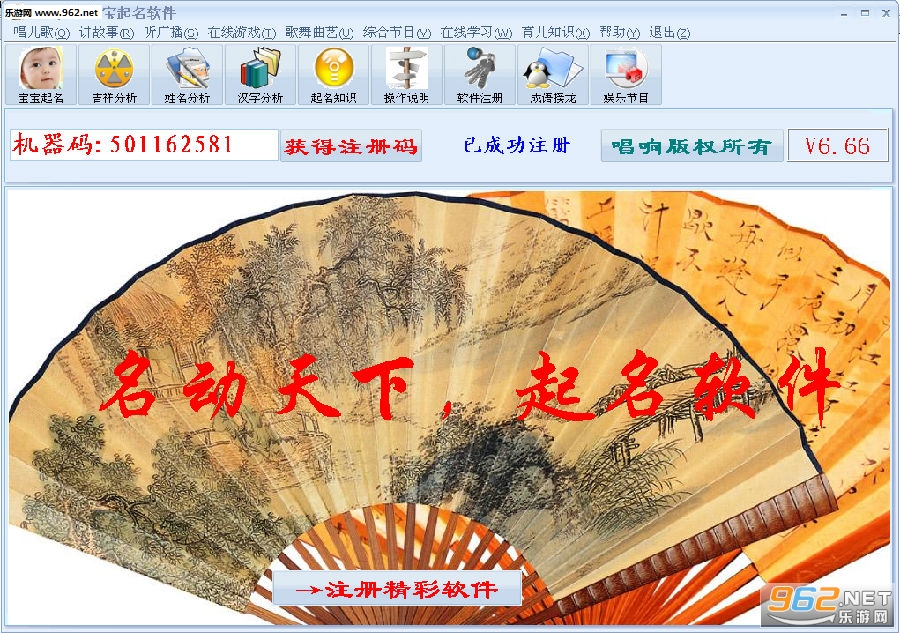The height and width of the screenshot is (633, 900).
Task: Open the 吉祥分析 lucky analysis tool
Action: 114,75
